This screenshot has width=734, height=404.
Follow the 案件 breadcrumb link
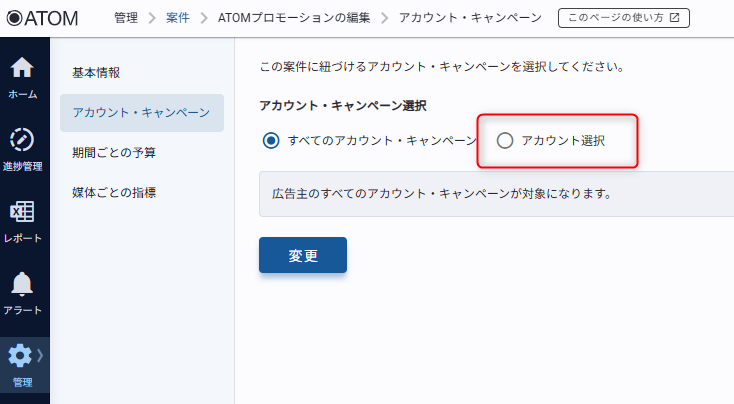(x=180, y=18)
